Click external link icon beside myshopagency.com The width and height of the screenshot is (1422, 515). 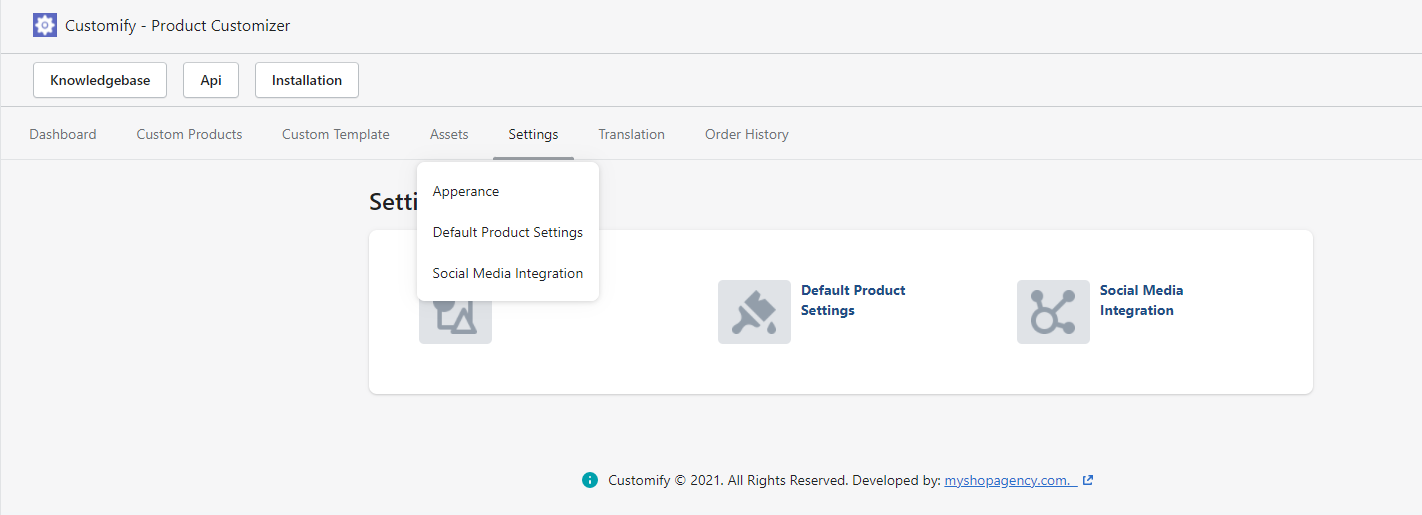click(1088, 480)
